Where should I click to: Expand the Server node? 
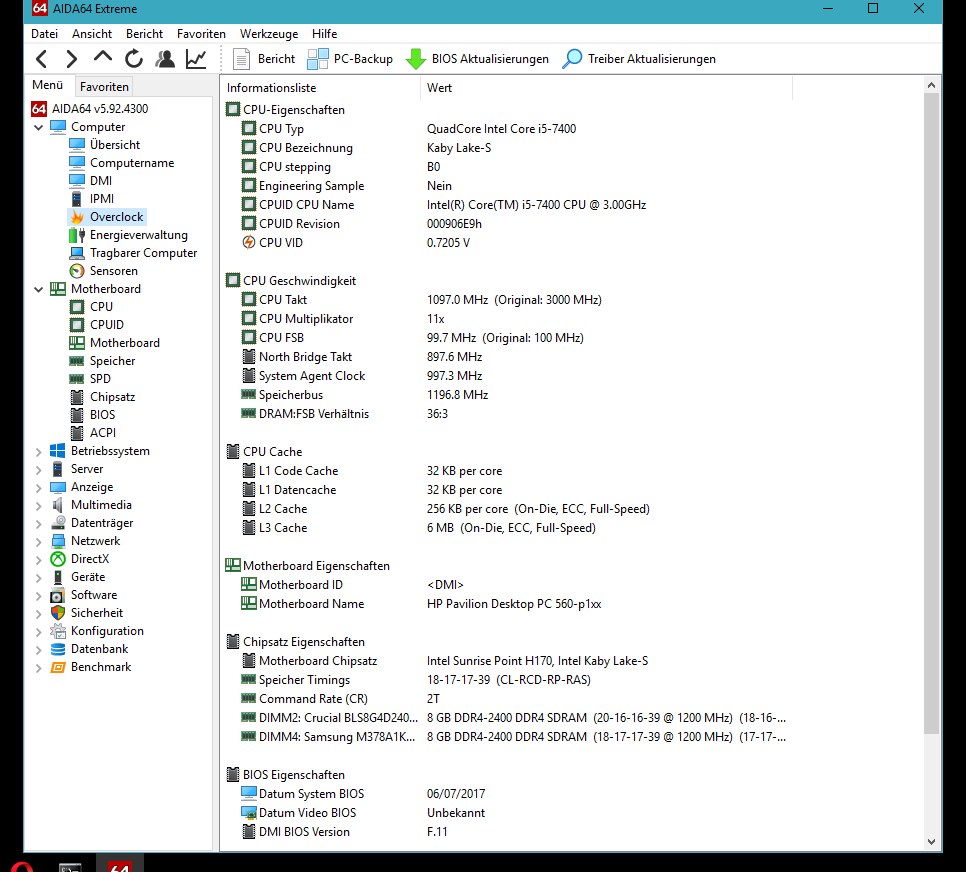[38, 470]
